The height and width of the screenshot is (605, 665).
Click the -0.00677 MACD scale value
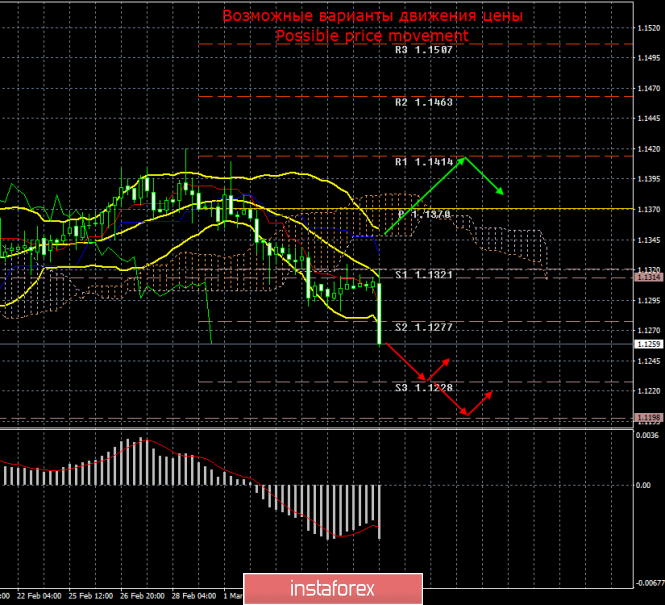coord(649,583)
